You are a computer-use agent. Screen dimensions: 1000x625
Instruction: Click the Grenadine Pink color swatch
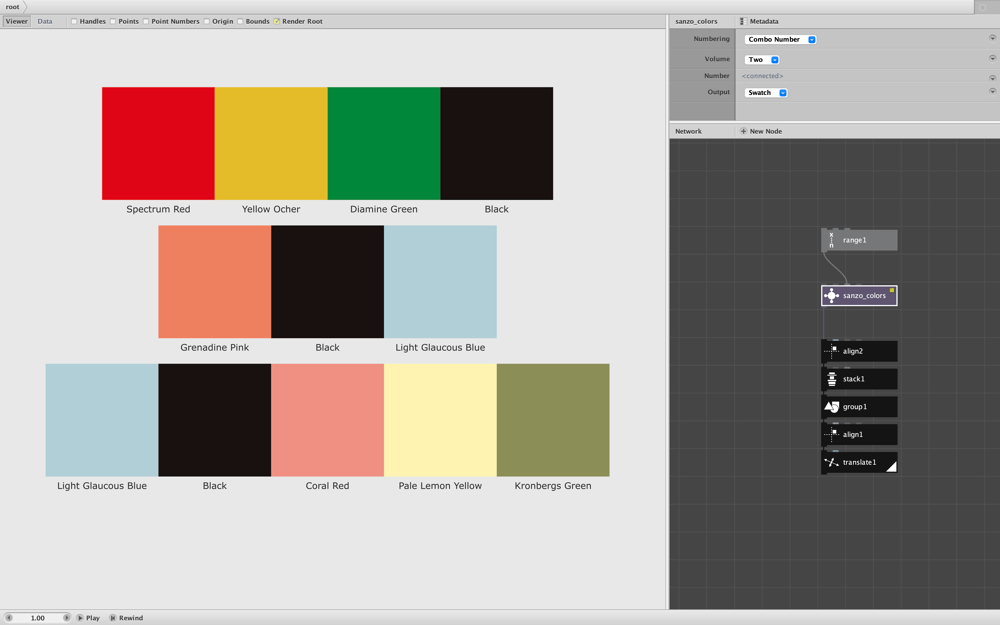coord(215,282)
